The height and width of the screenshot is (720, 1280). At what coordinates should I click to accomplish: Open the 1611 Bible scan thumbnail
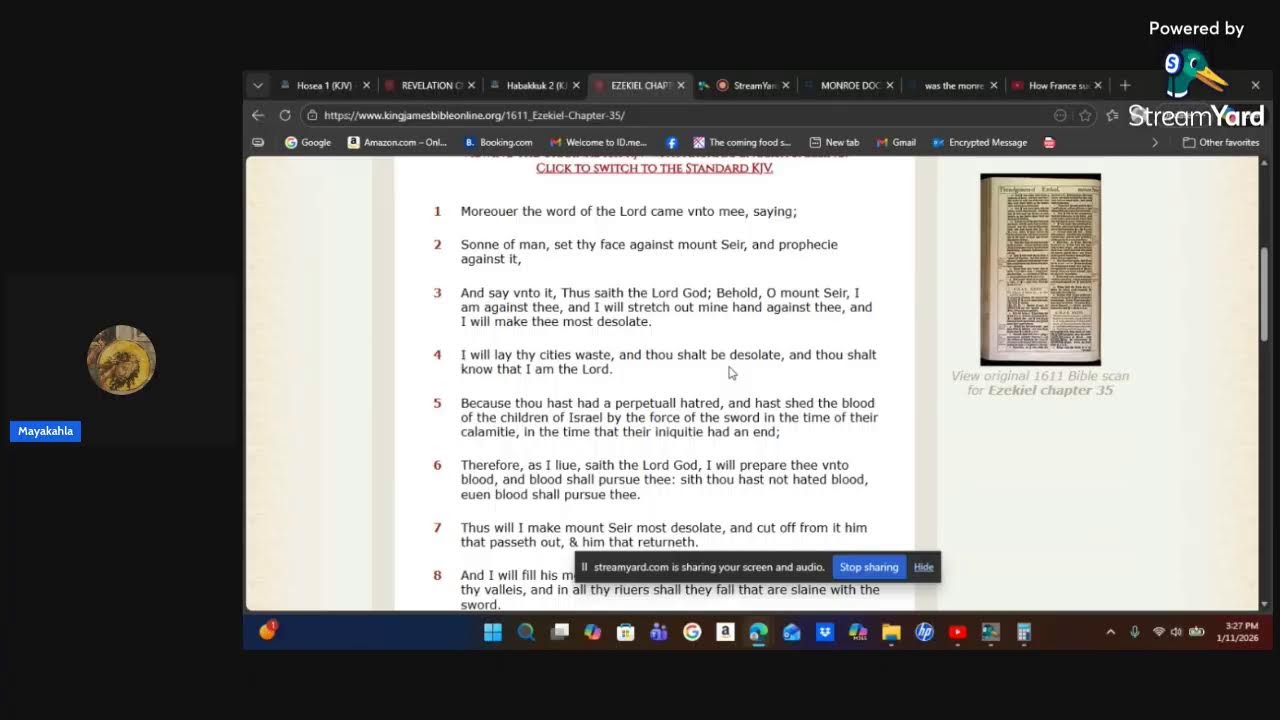(1040, 270)
